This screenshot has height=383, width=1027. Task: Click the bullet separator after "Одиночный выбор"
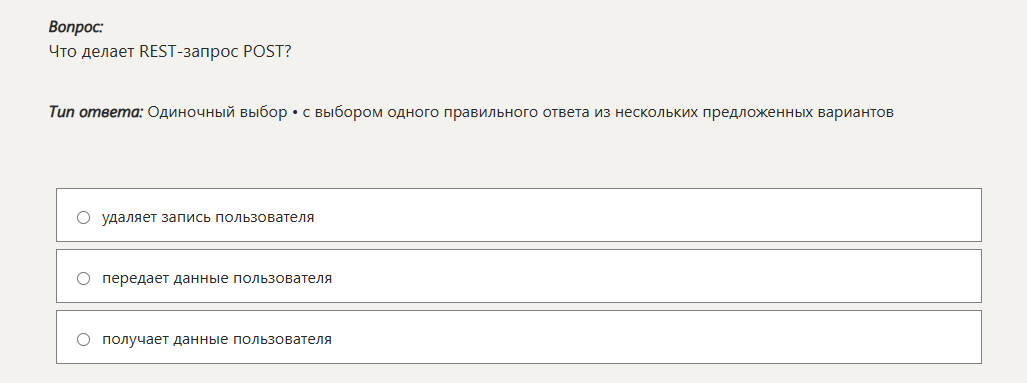(295, 113)
